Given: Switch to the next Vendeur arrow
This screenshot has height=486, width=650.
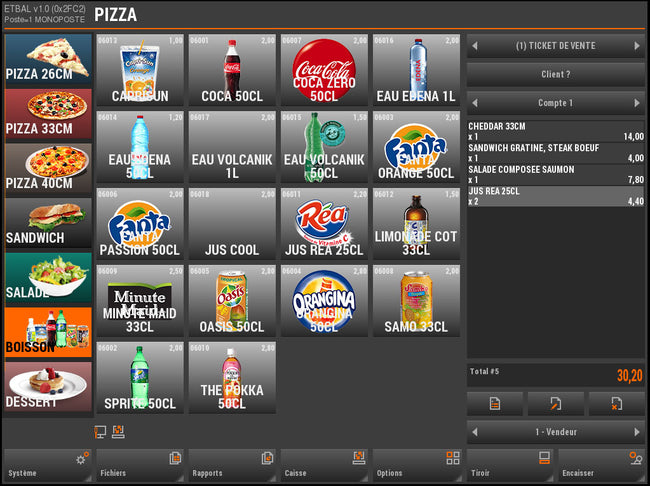Looking at the screenshot, I should point(637,432).
